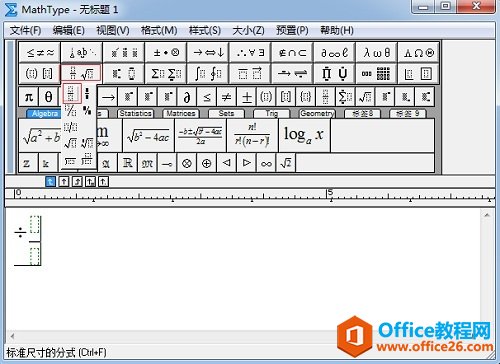This screenshot has height=364, width=500.
Task: Insert square root template from dropdown
Action: 71,144
